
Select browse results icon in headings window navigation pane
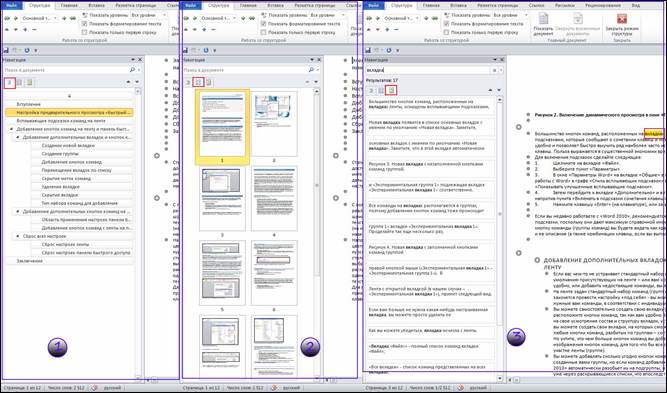point(29,83)
